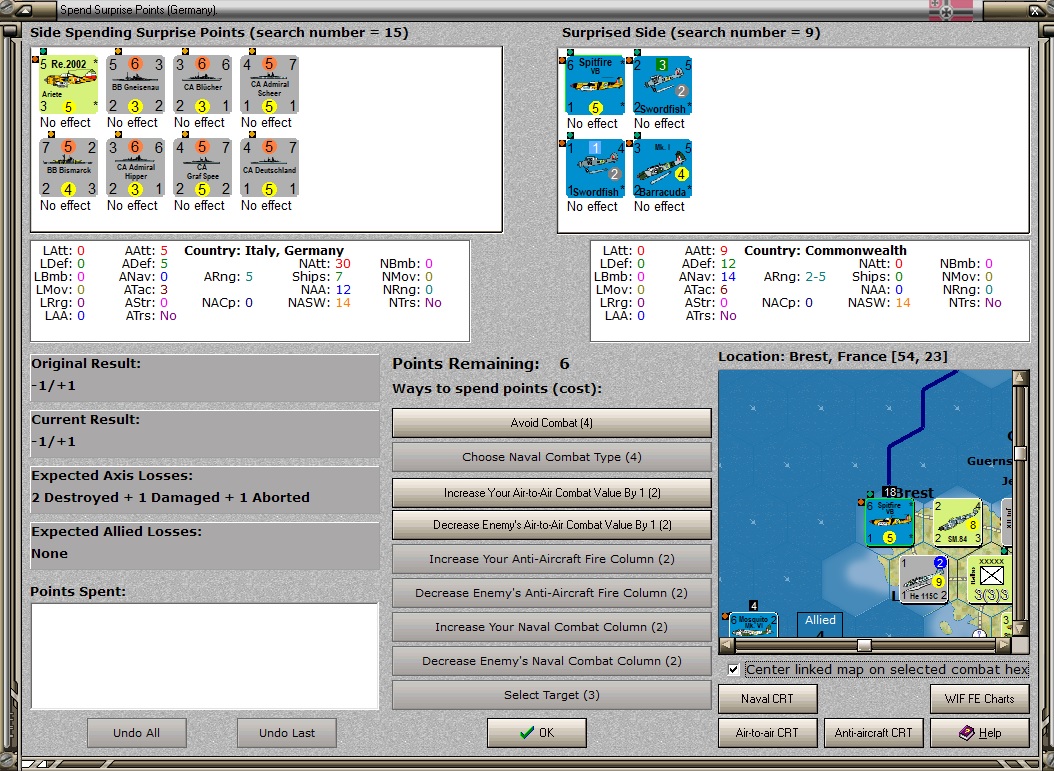Open the Anti-aircraft CRT chart
Screen dimensions: 1054x771
(874, 733)
